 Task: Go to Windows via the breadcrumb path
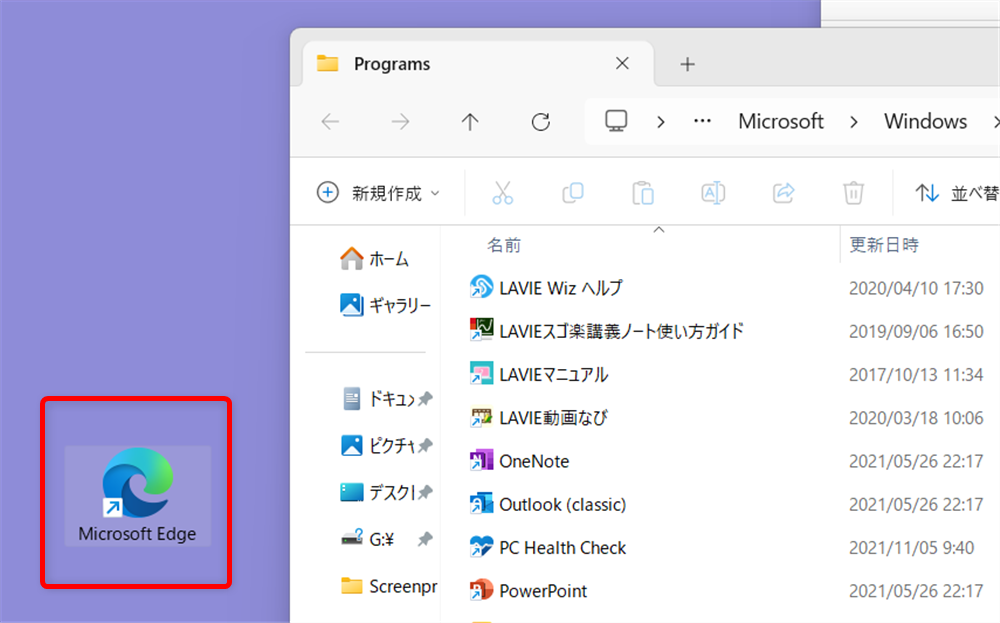click(x=925, y=121)
